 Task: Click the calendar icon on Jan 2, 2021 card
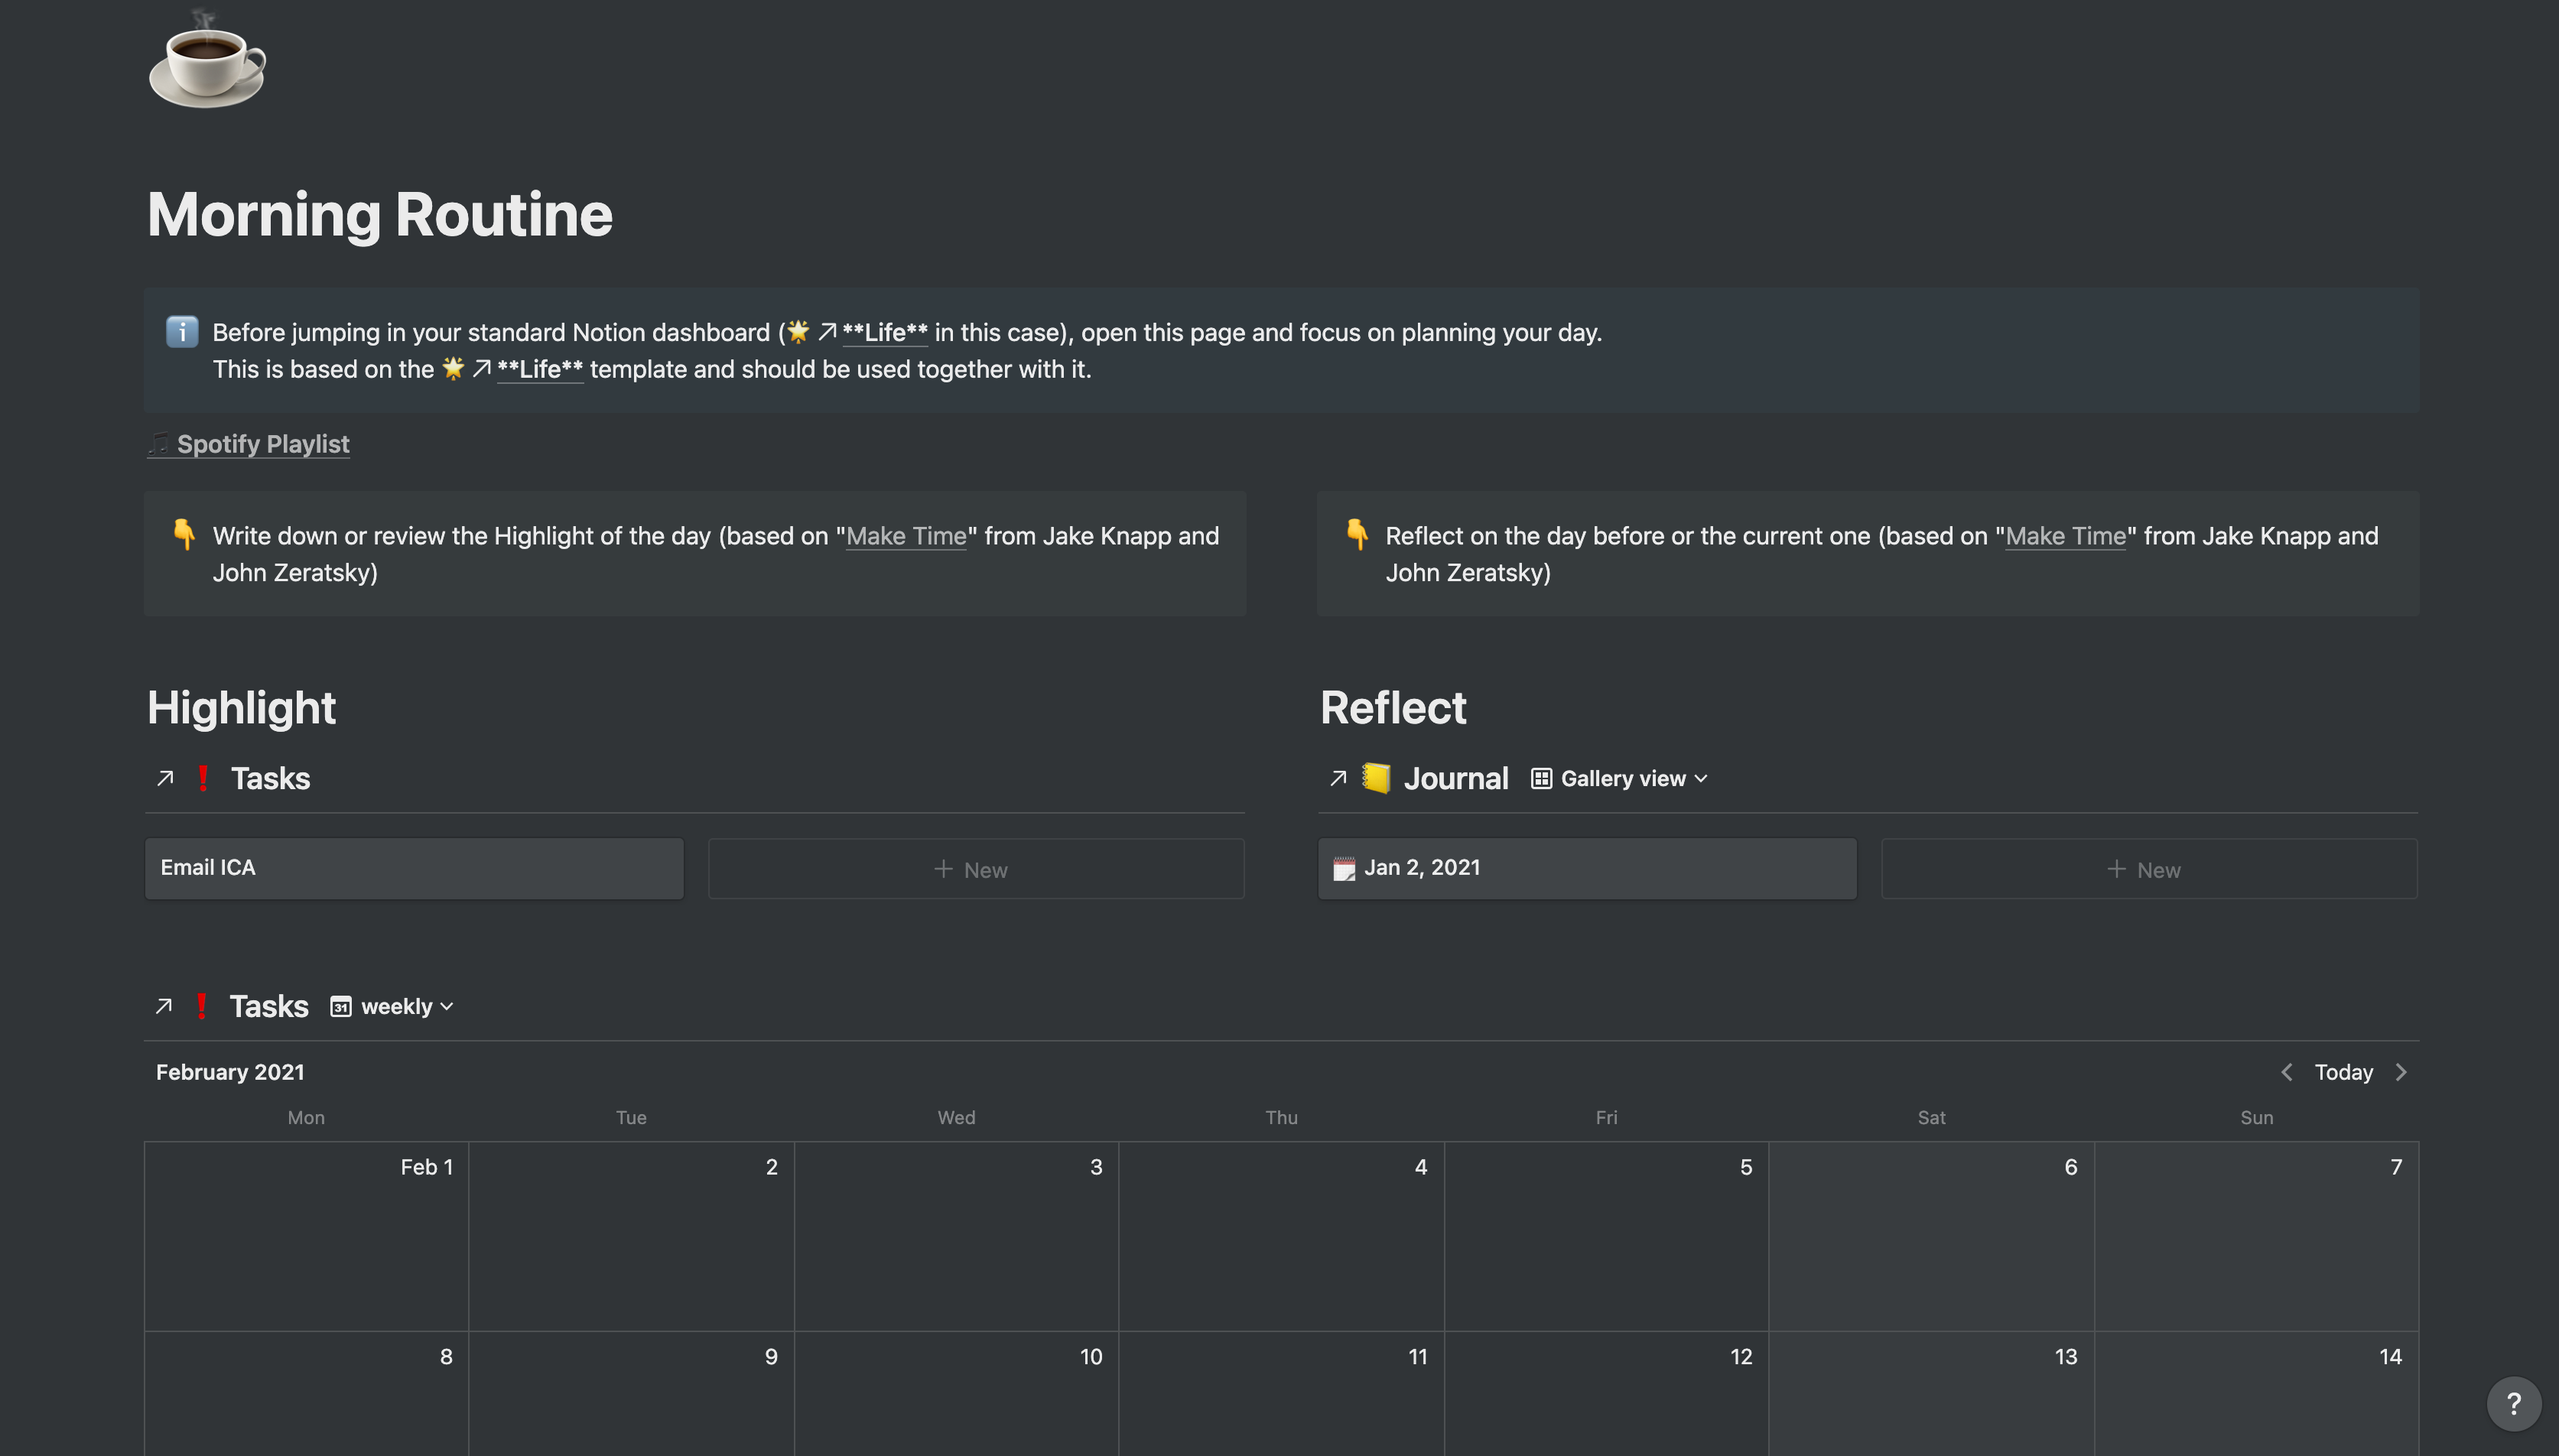pos(1344,868)
